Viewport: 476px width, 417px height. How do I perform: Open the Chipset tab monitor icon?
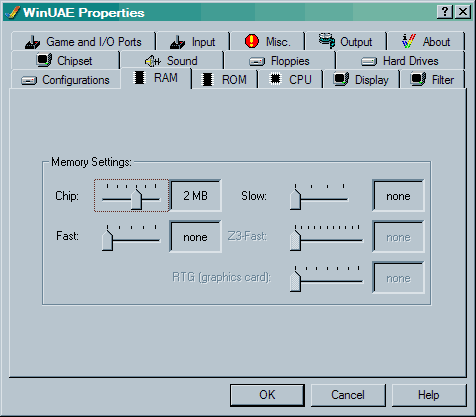point(44,60)
